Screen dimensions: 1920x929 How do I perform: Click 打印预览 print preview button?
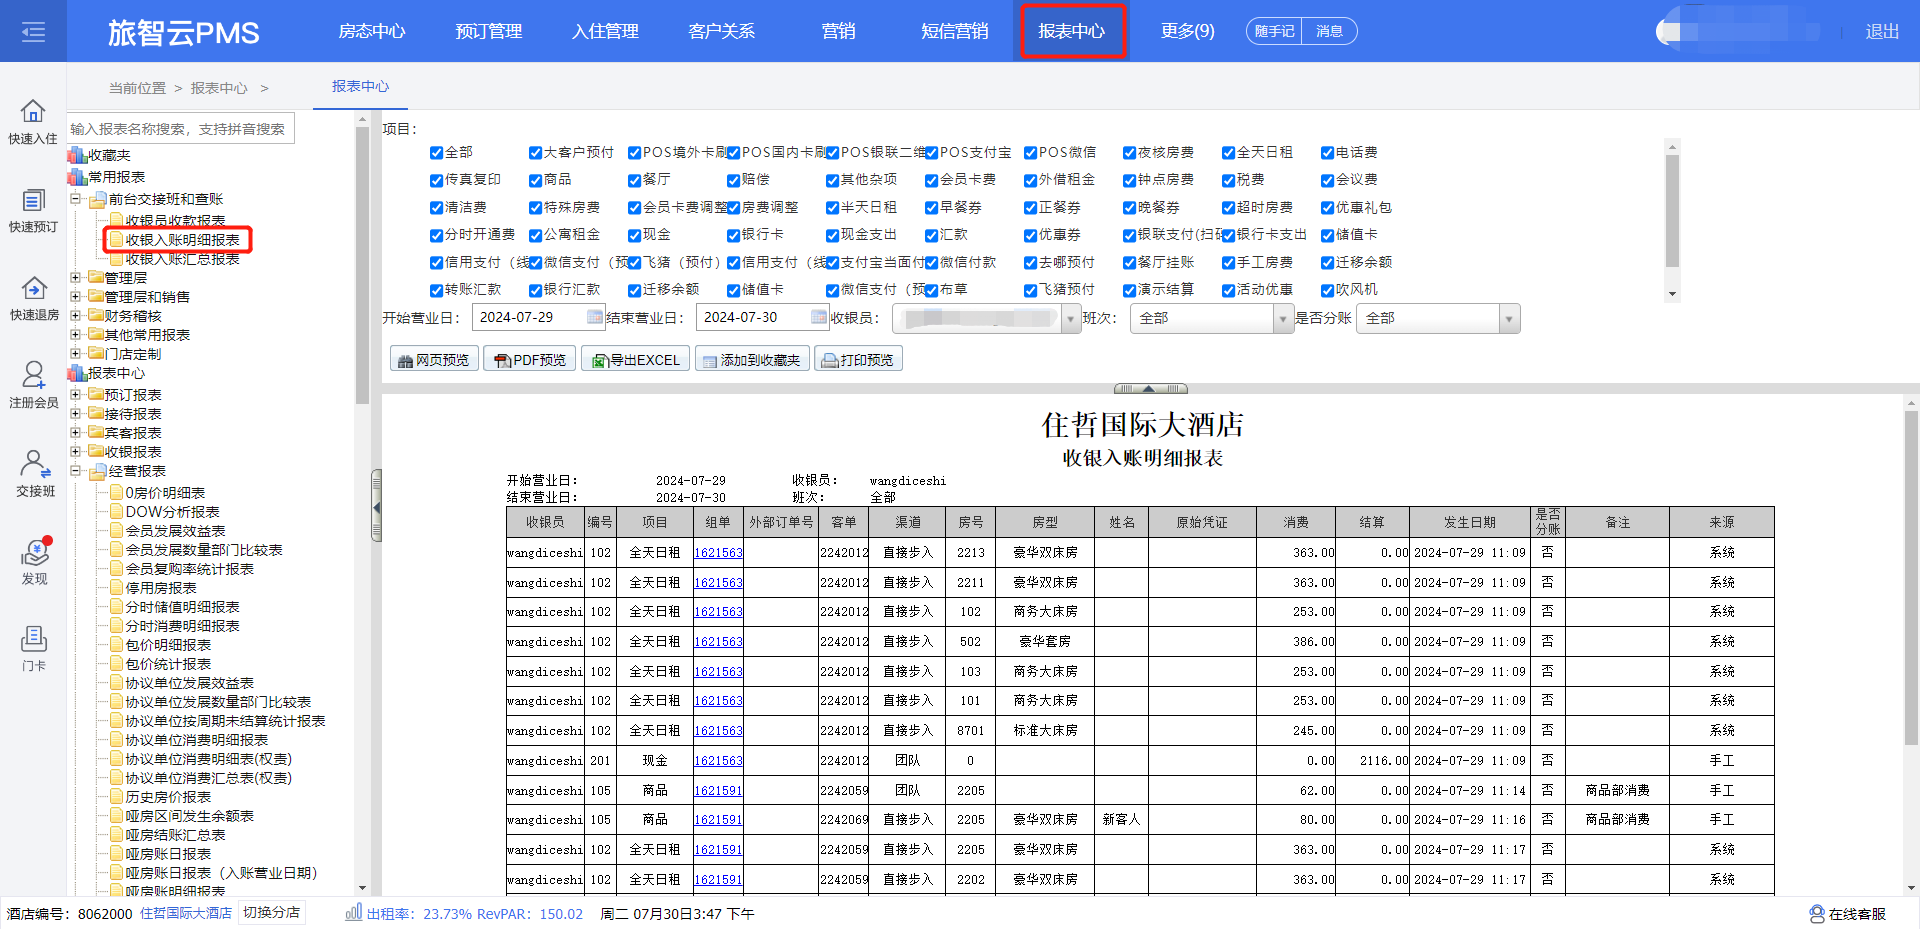click(858, 360)
